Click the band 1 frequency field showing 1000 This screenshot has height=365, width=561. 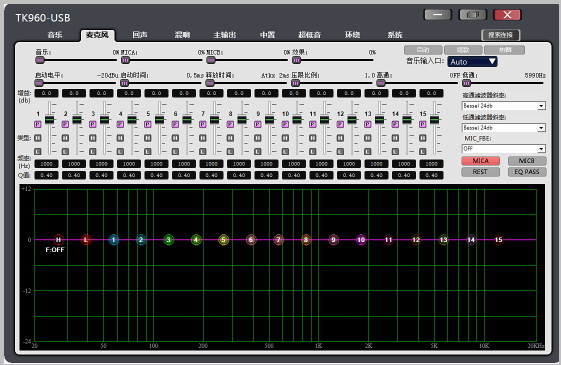47,164
